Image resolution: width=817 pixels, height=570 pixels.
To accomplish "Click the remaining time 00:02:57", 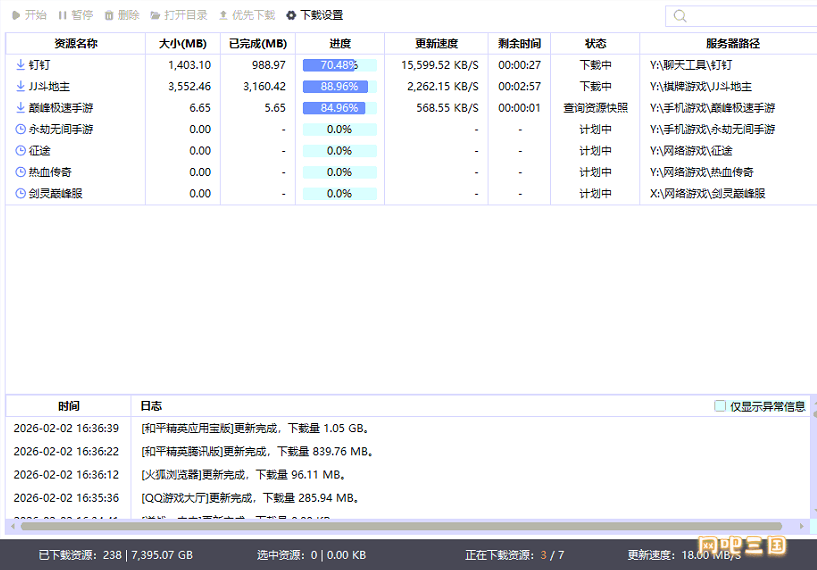I will (519, 86).
